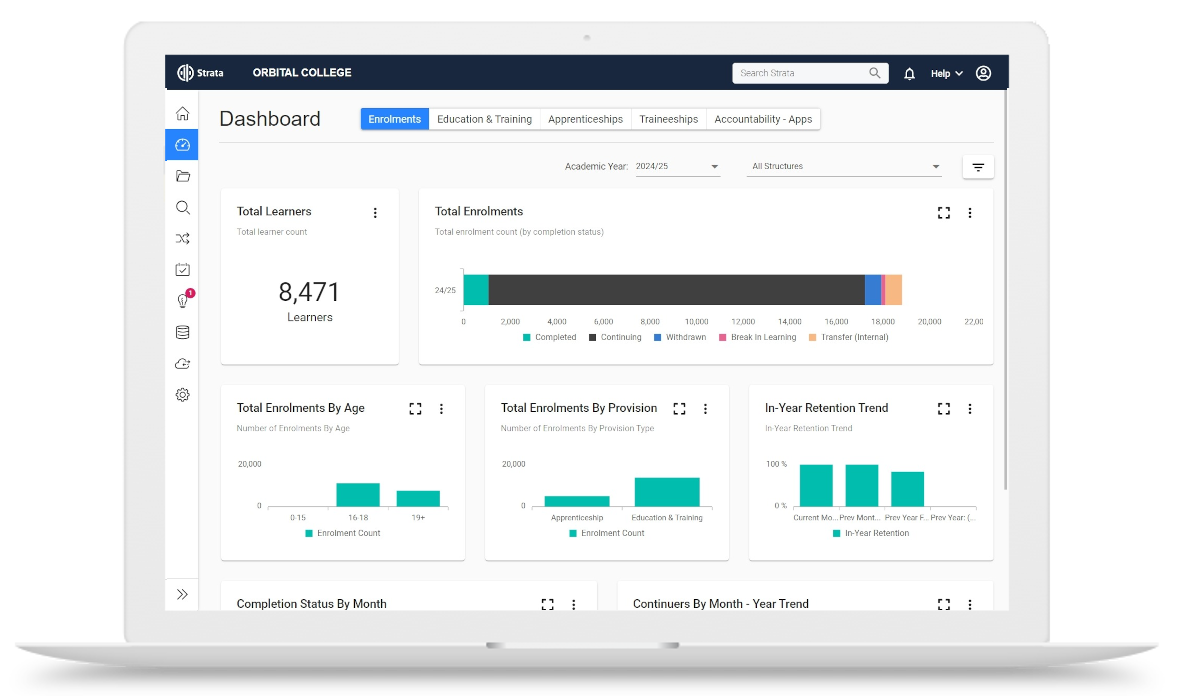This screenshot has width=1179, height=696.
Task: Select the Enrolments tab
Action: tap(395, 119)
